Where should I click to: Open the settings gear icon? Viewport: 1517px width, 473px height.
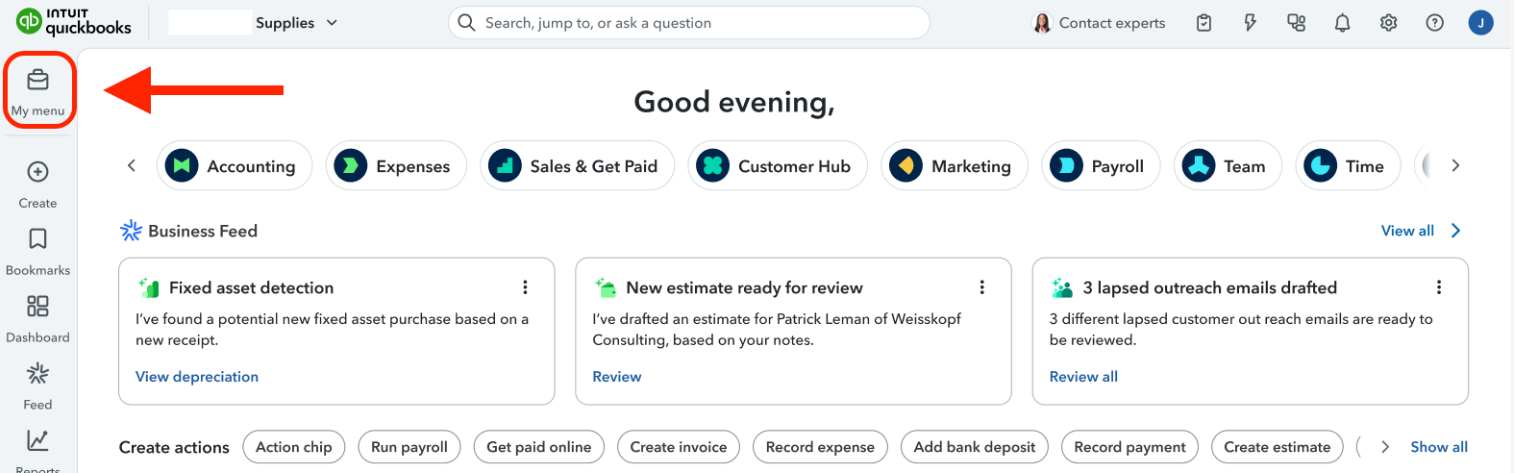tap(1388, 23)
